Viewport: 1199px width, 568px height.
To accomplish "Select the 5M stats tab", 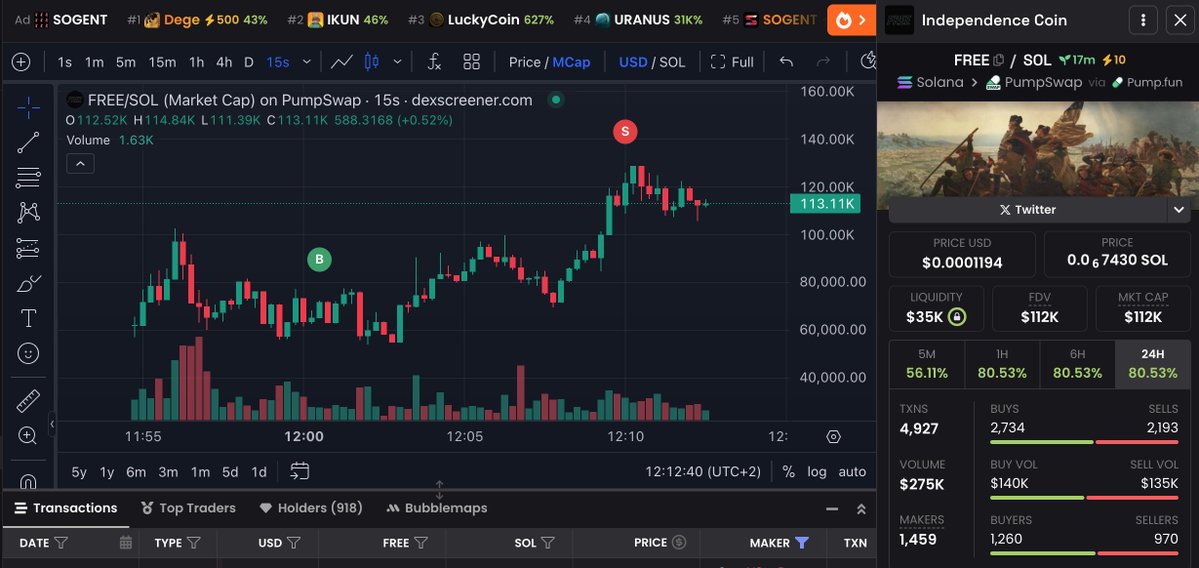I will pos(927,364).
